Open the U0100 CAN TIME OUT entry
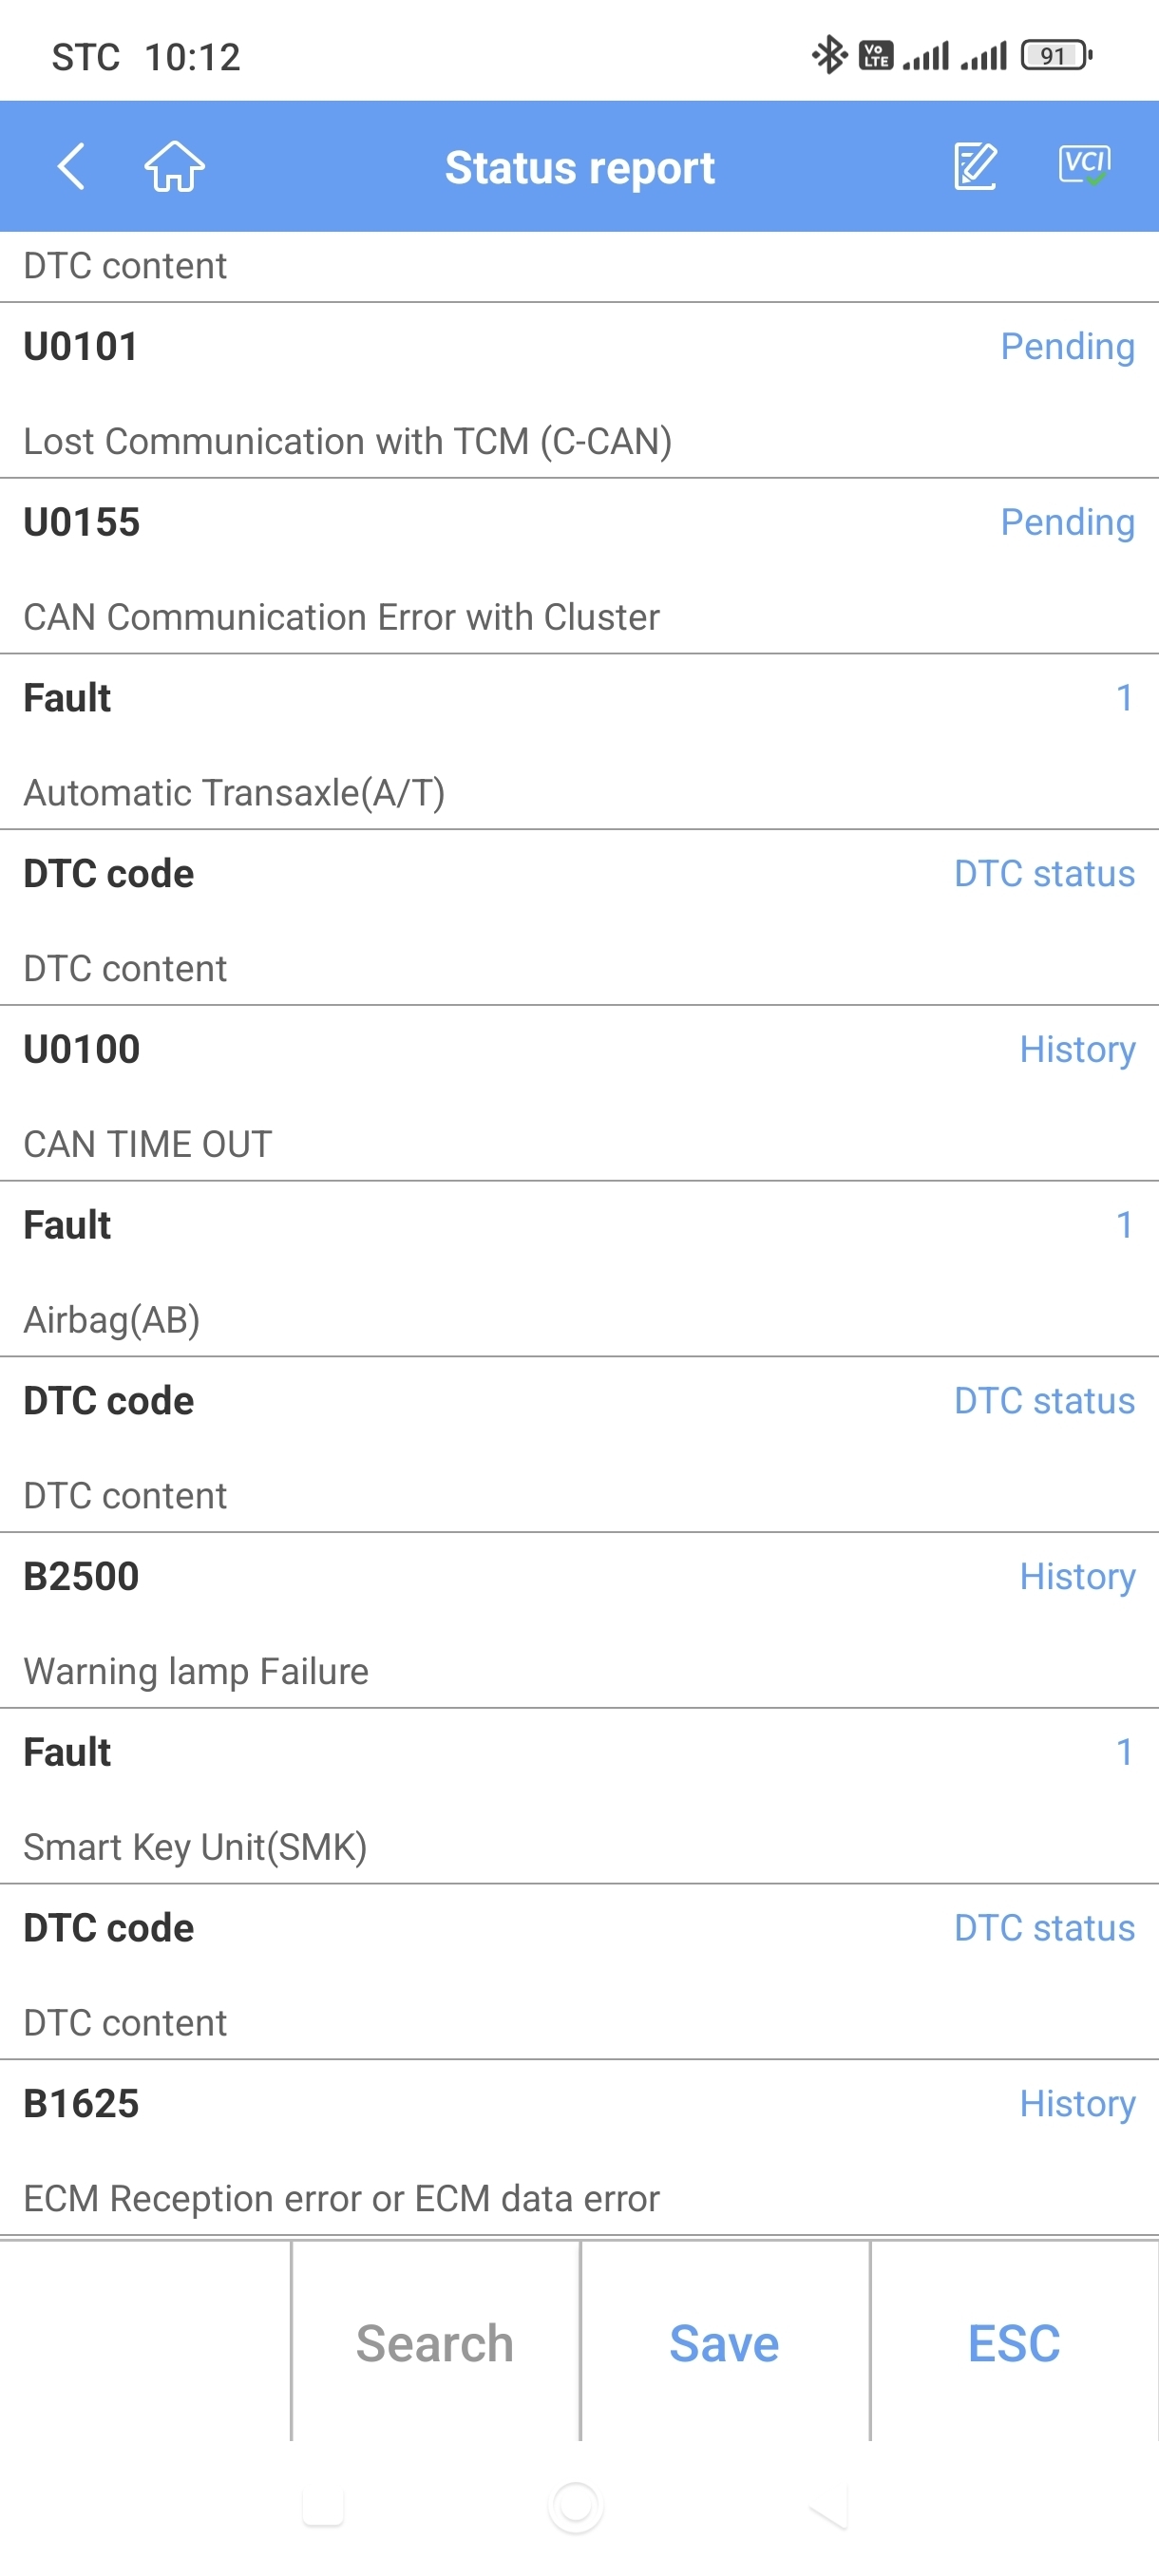This screenshot has height=2576, width=1159. (82, 1050)
